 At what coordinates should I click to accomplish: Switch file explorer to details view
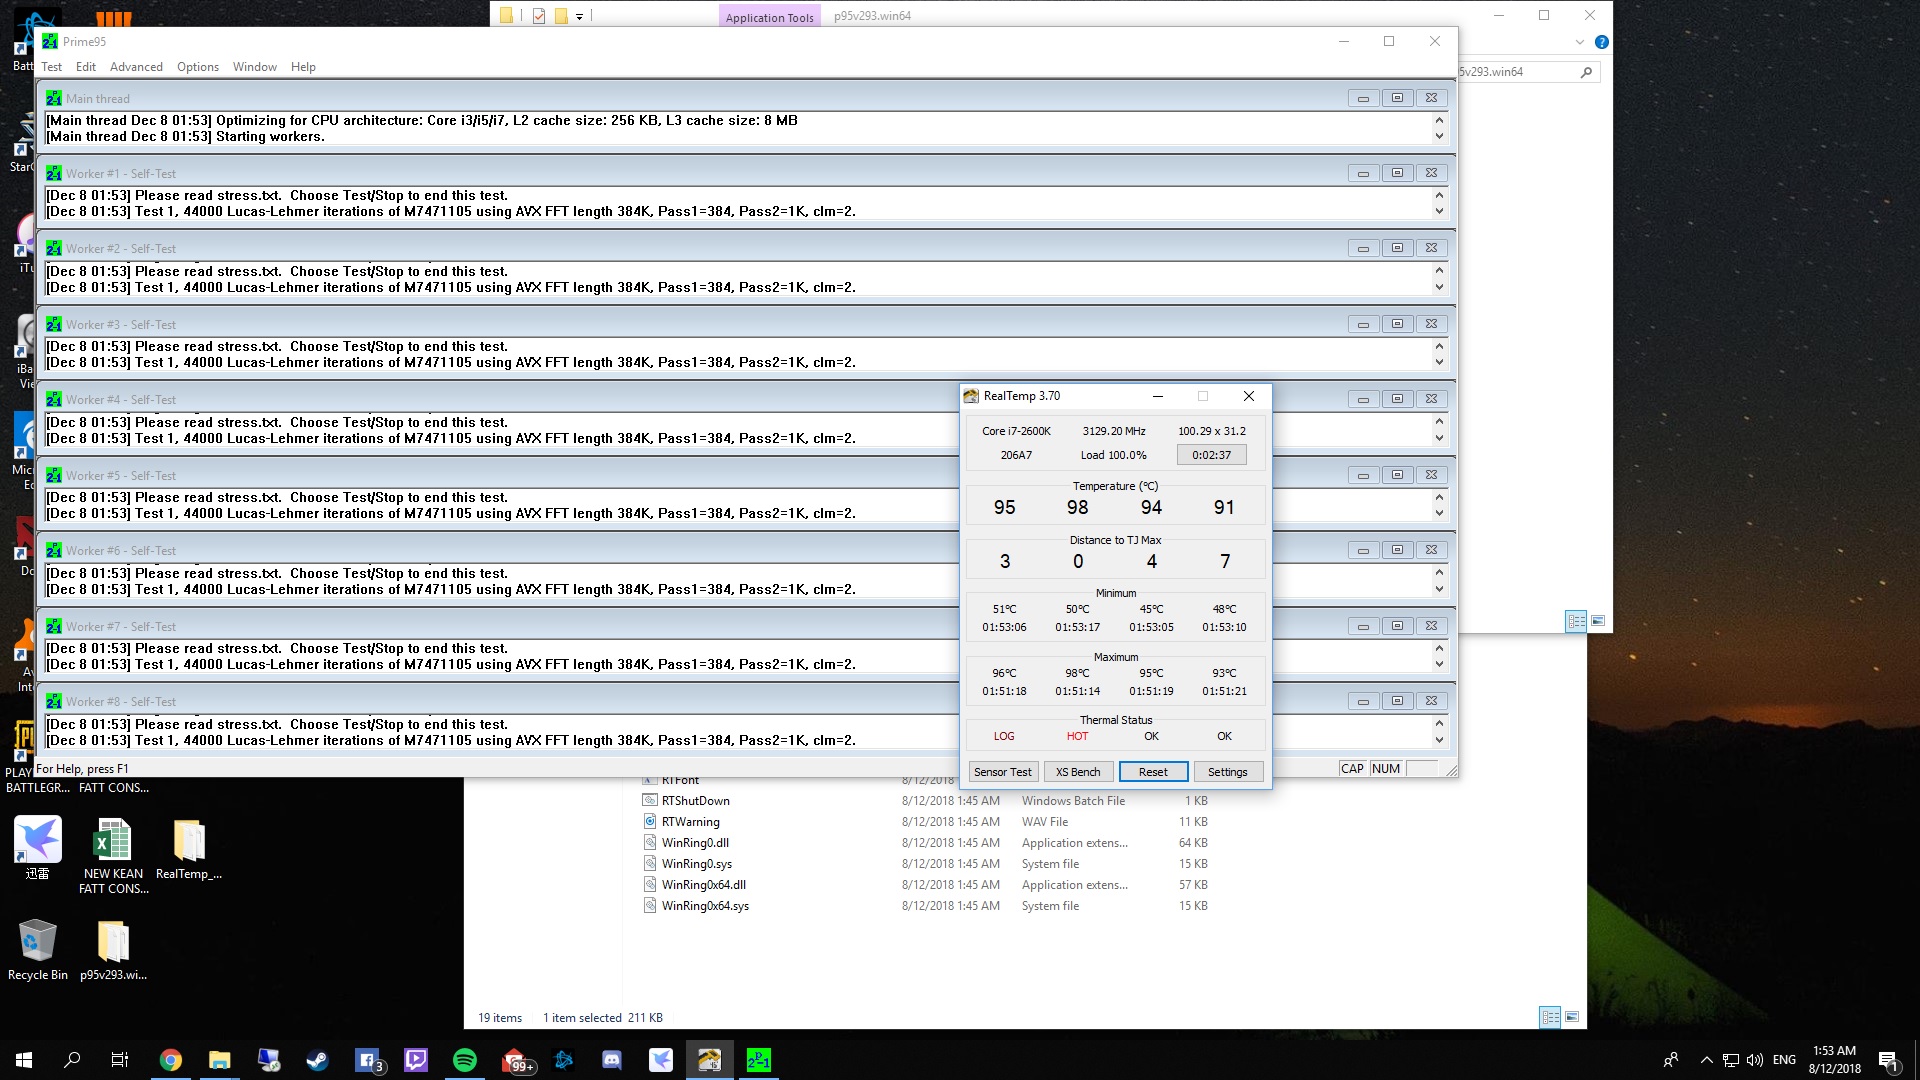1550,1017
